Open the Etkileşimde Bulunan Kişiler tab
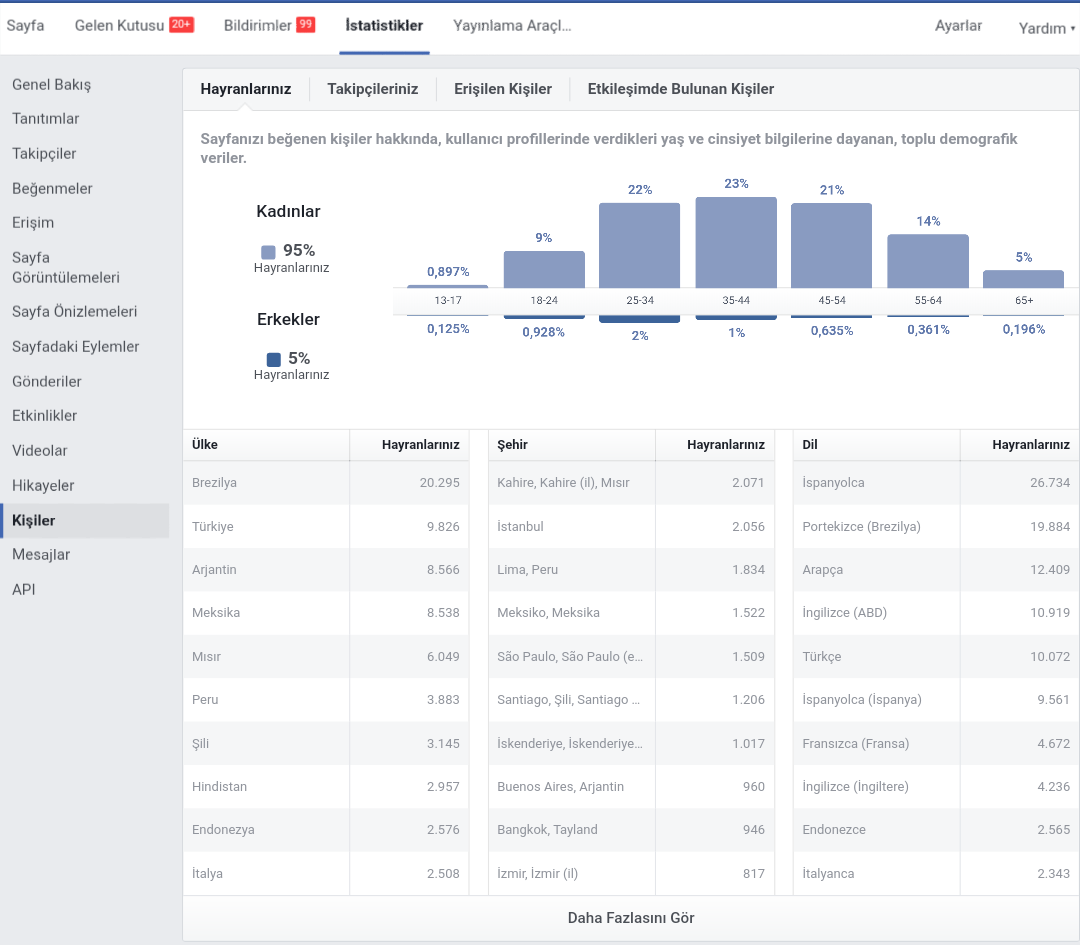 (681, 89)
